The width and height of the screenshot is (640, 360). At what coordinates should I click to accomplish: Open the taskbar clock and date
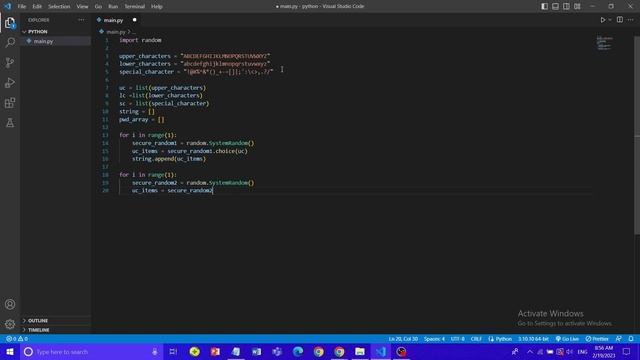click(604, 352)
